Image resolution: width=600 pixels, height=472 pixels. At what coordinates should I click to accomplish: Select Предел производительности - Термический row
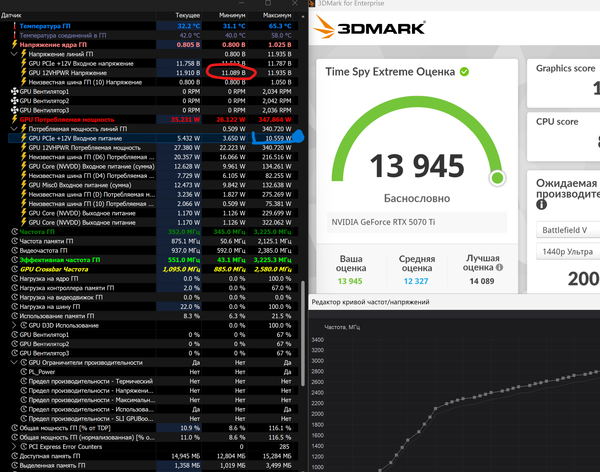153,381
